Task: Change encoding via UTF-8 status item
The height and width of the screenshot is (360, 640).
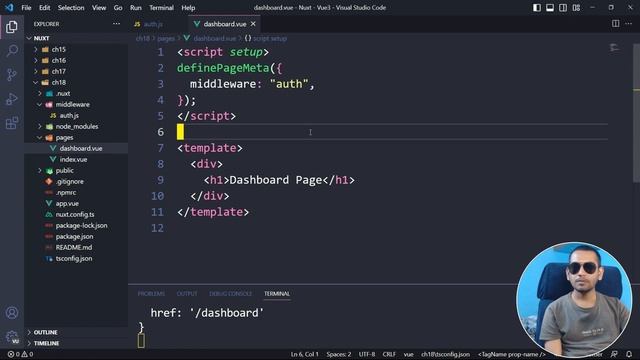Action: click(x=367, y=354)
